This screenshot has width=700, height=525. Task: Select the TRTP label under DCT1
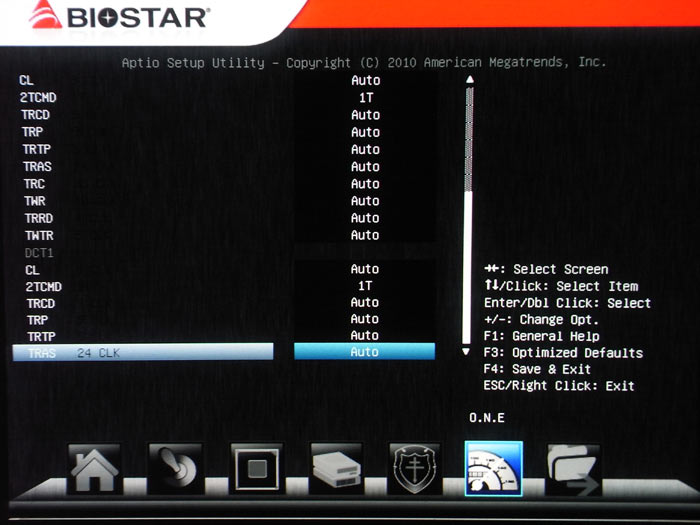coord(42,336)
